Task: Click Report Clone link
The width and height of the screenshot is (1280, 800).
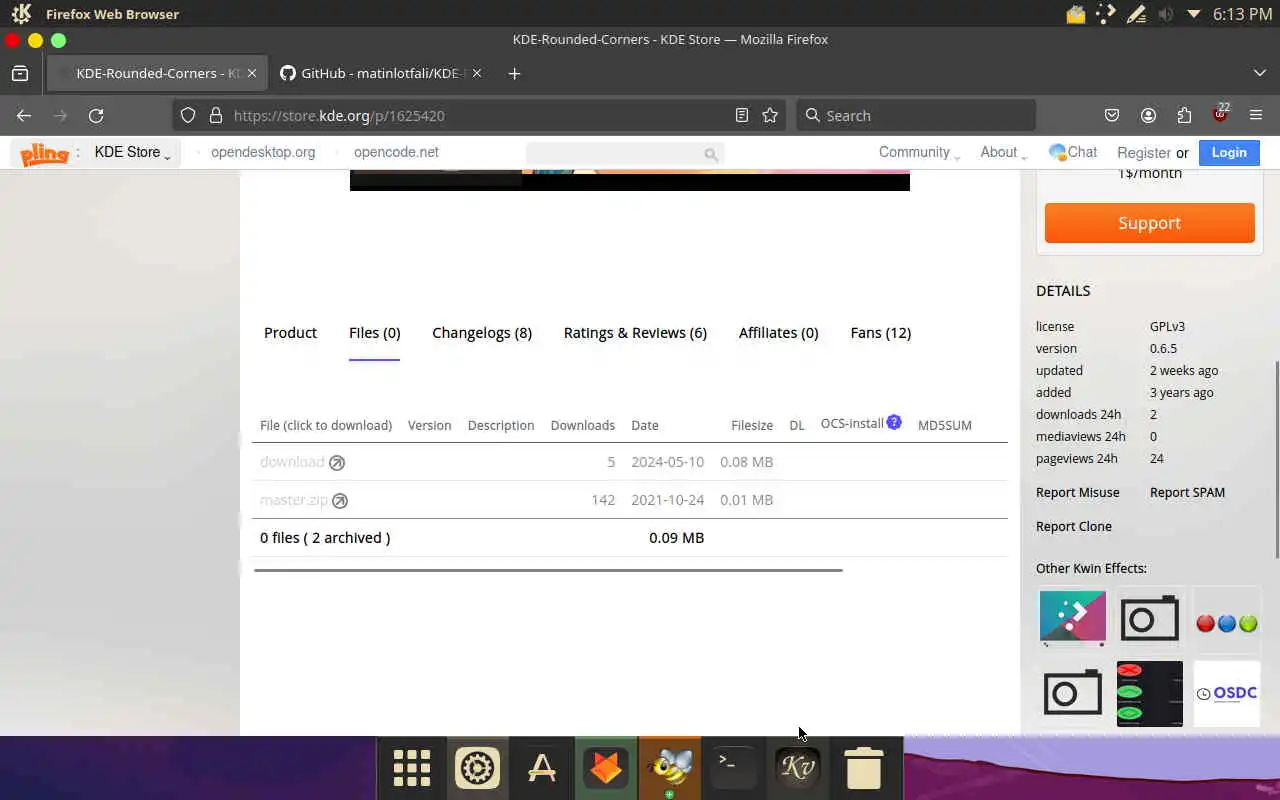Action: click(x=1074, y=526)
